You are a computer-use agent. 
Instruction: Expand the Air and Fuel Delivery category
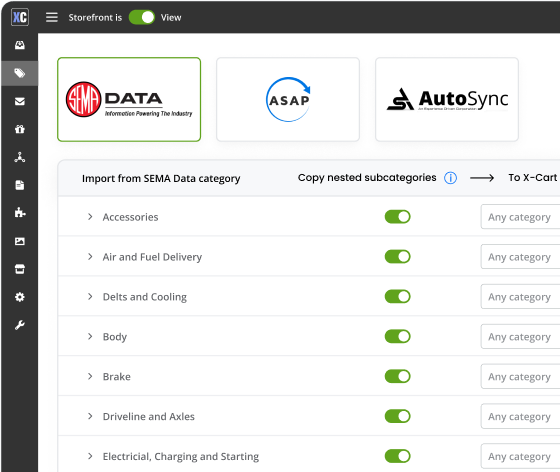(90, 257)
